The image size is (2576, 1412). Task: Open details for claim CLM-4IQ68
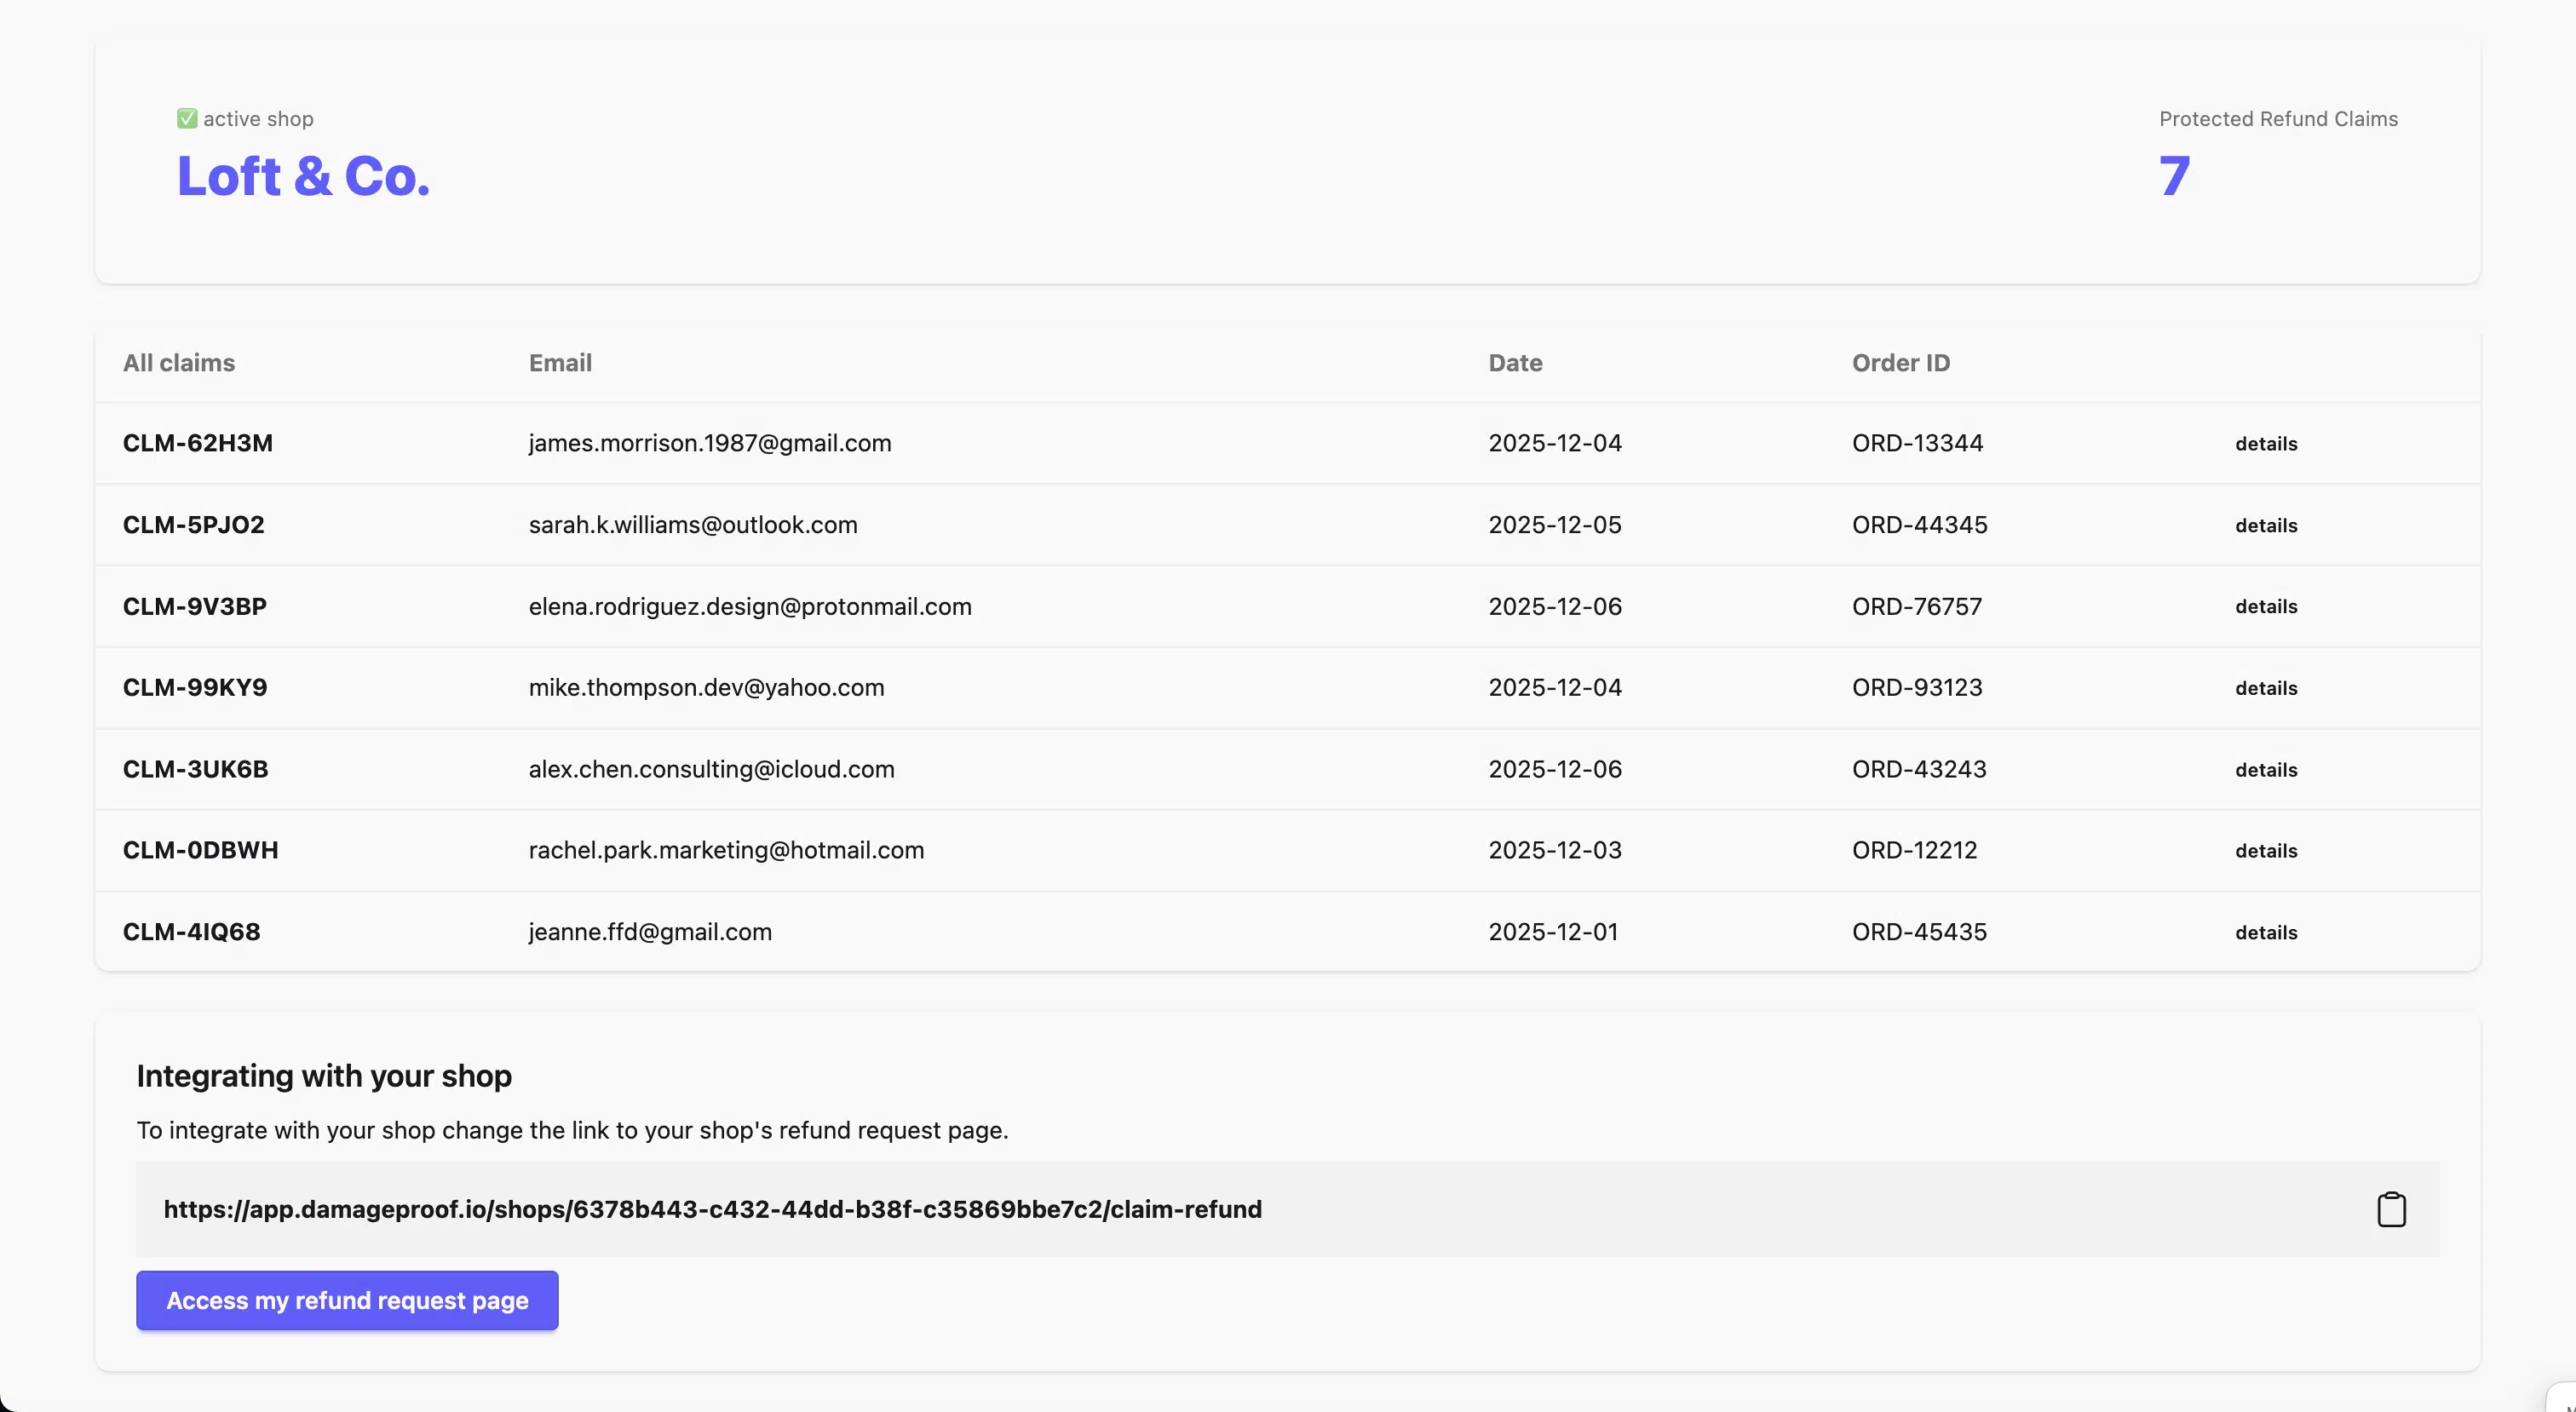coord(2266,933)
